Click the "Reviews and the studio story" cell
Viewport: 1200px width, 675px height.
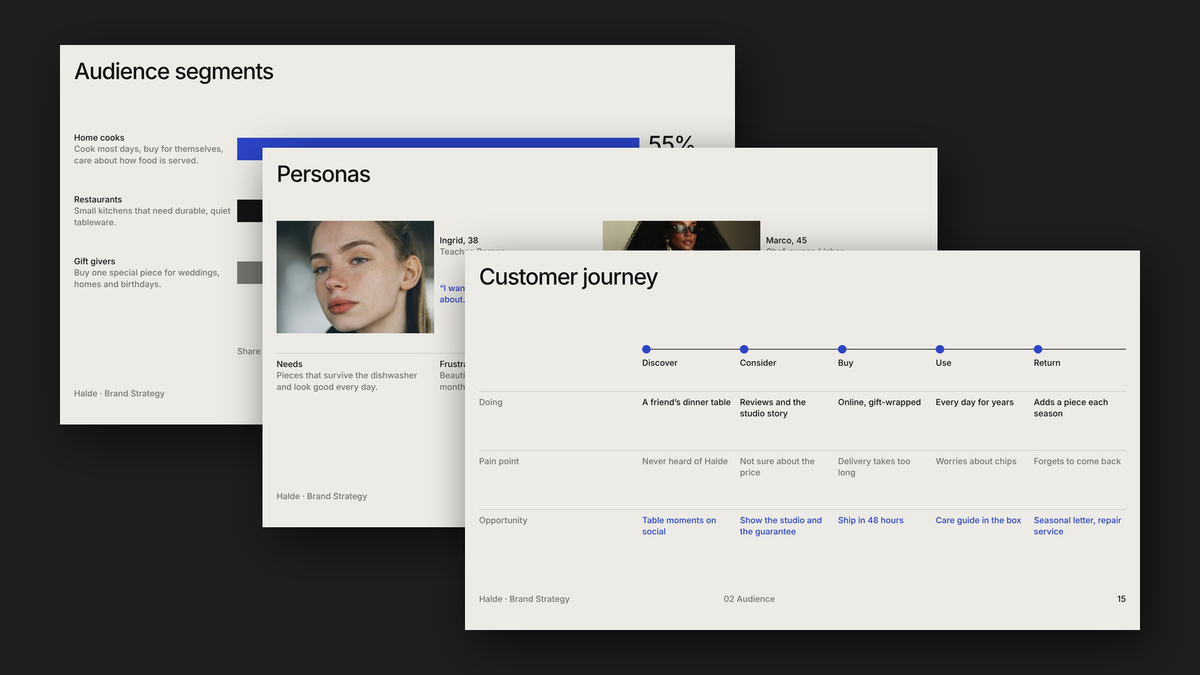tap(773, 408)
